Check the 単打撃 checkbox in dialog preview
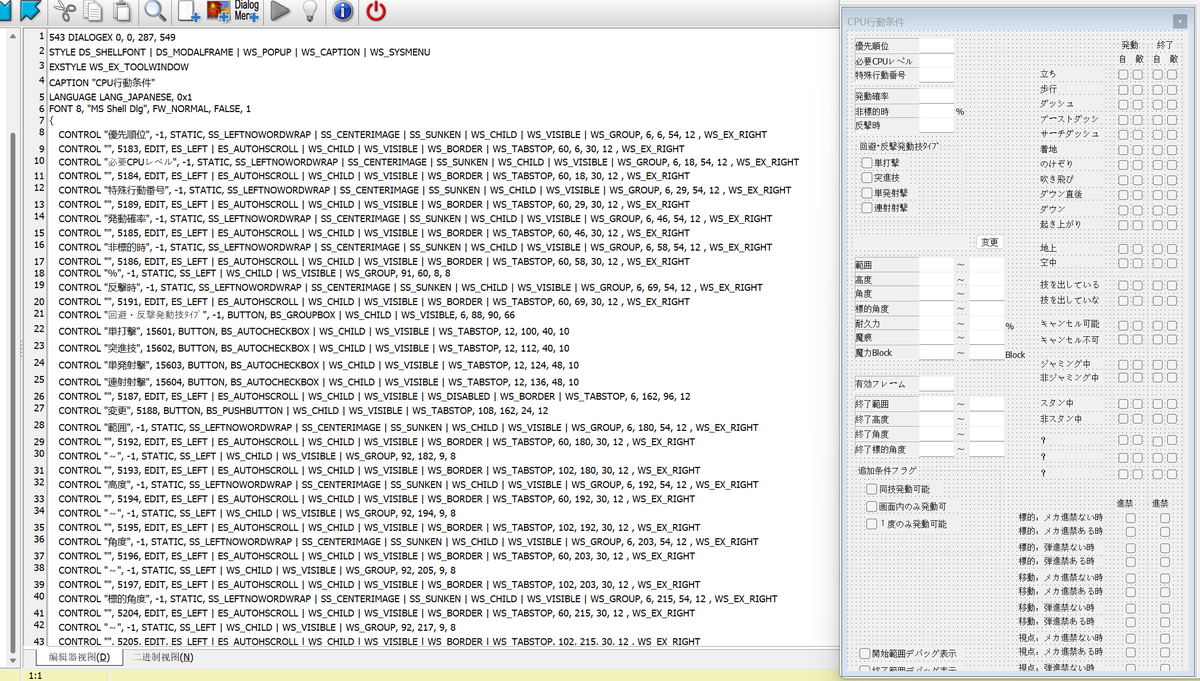 pyautogui.click(x=868, y=162)
